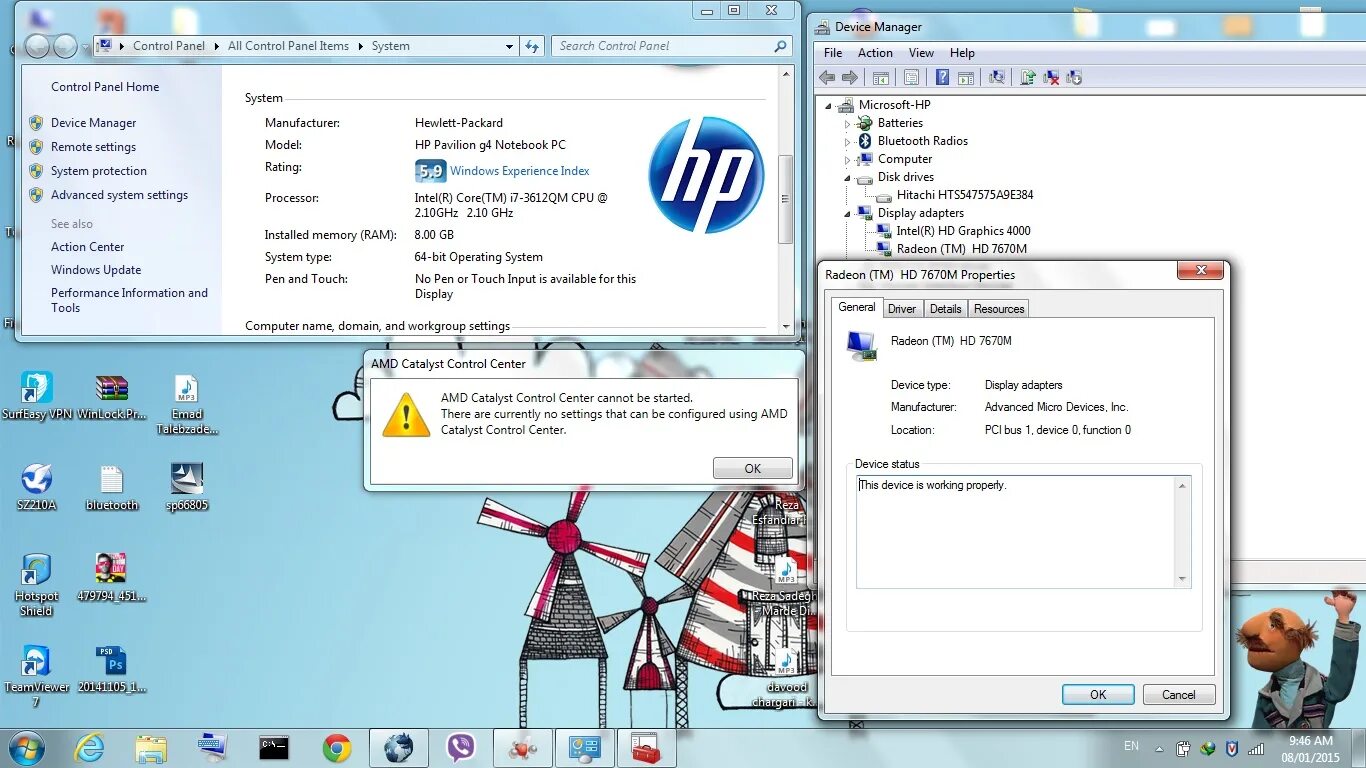The height and width of the screenshot is (768, 1366).
Task: Scan for hardware changes in Device Manager
Action: point(997,76)
